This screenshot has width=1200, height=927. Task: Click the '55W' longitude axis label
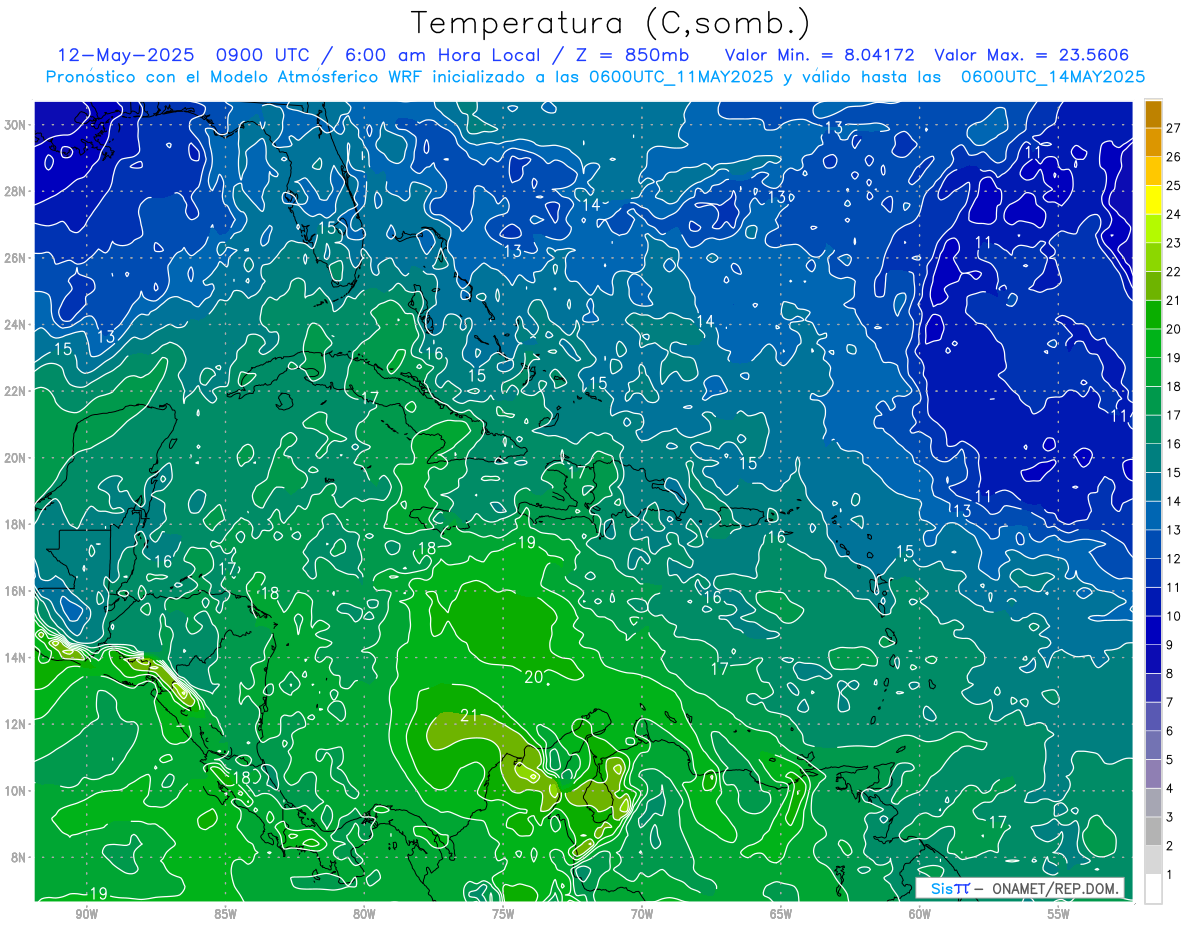(x=1059, y=914)
